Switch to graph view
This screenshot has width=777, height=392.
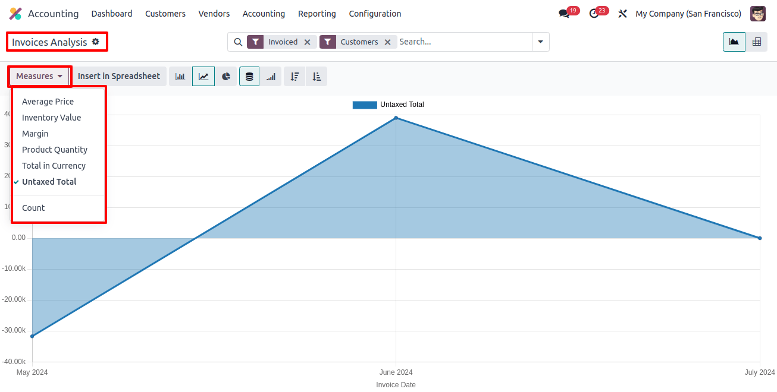734,42
